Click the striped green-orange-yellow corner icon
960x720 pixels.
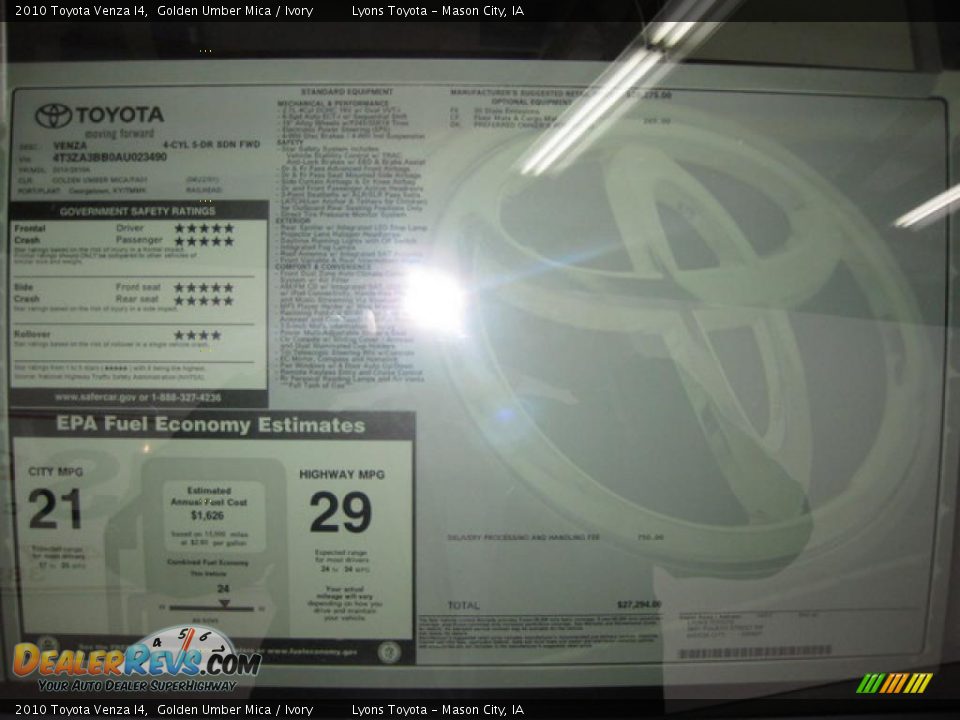894,683
